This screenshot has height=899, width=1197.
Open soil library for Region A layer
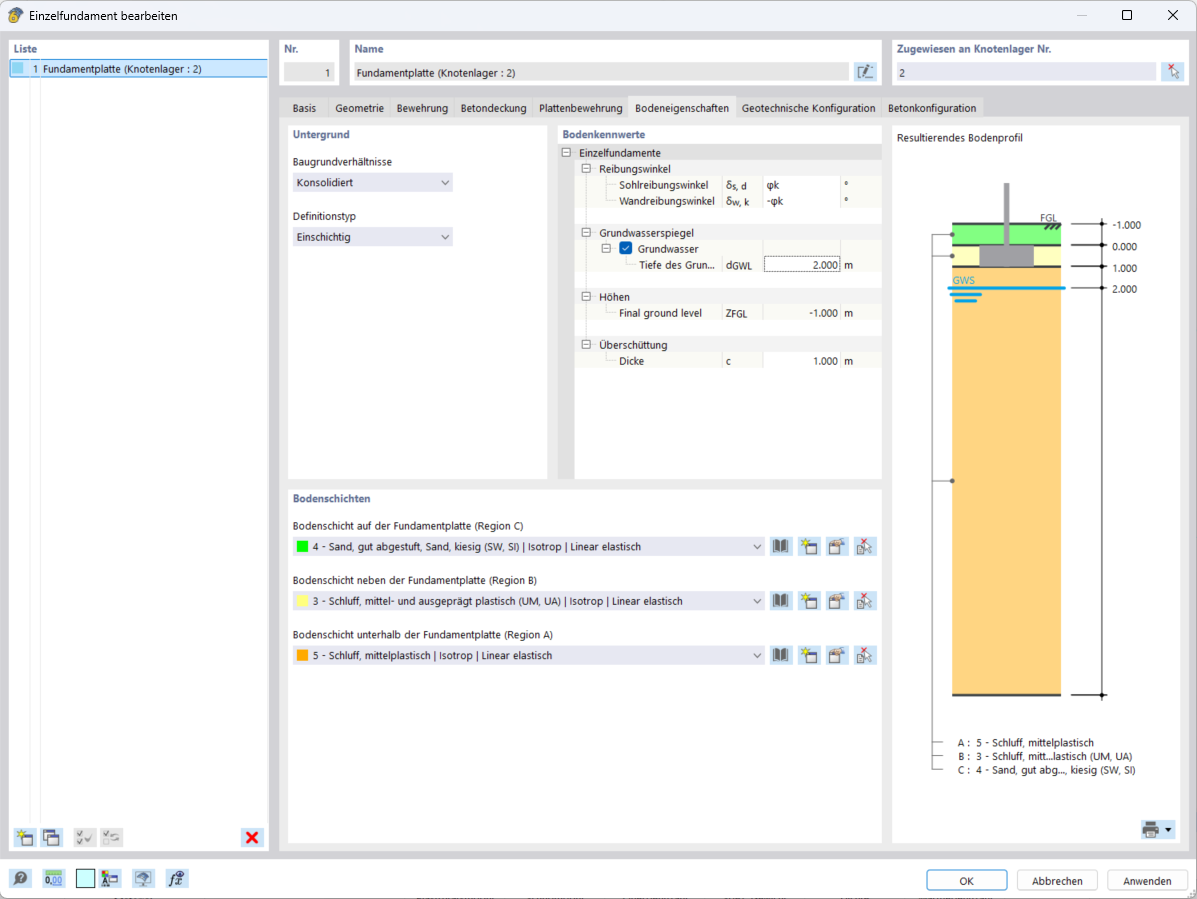click(x=780, y=655)
